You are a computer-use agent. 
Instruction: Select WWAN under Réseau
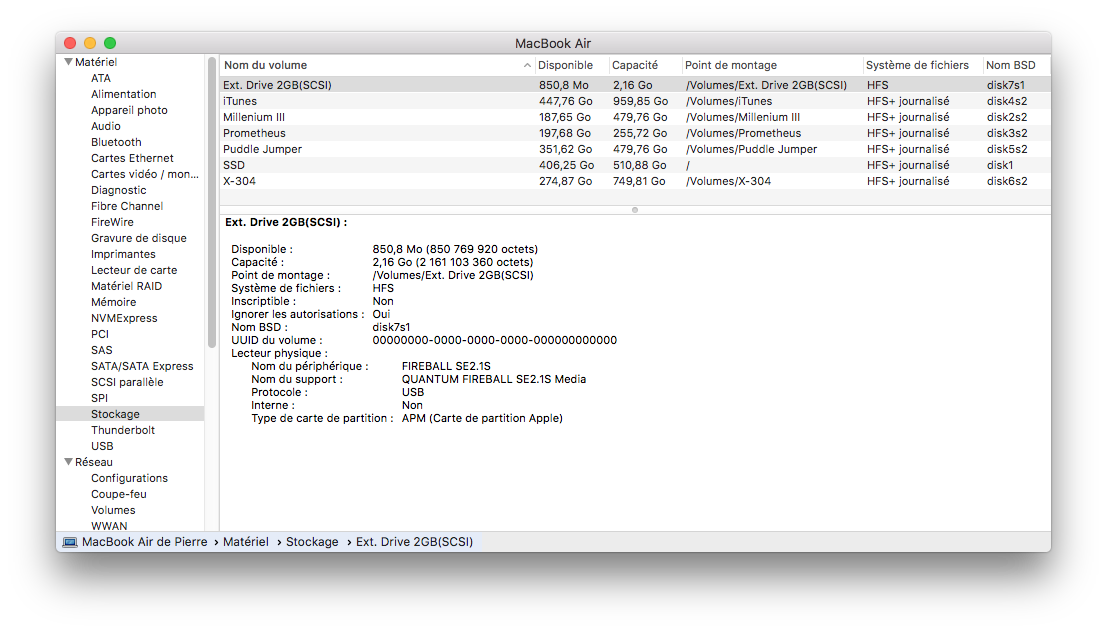[109, 526]
